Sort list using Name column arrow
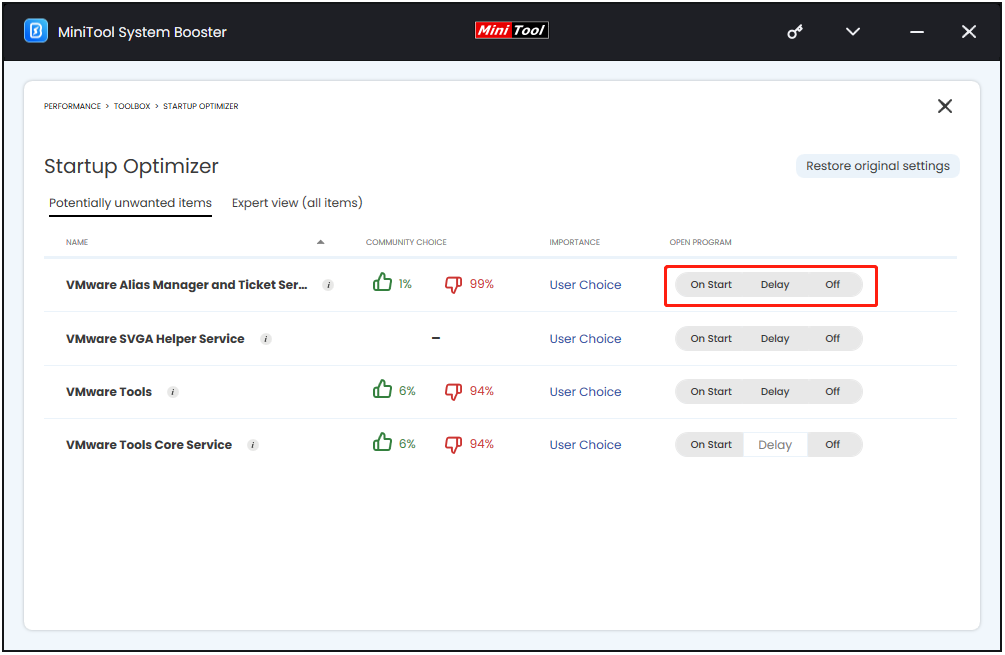This screenshot has width=1005, height=655. pos(320,242)
